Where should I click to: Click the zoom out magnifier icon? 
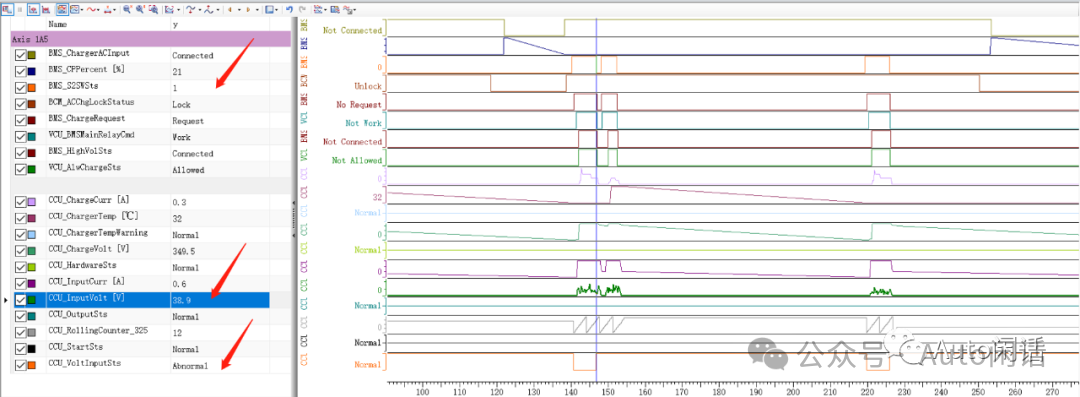(x=141, y=10)
